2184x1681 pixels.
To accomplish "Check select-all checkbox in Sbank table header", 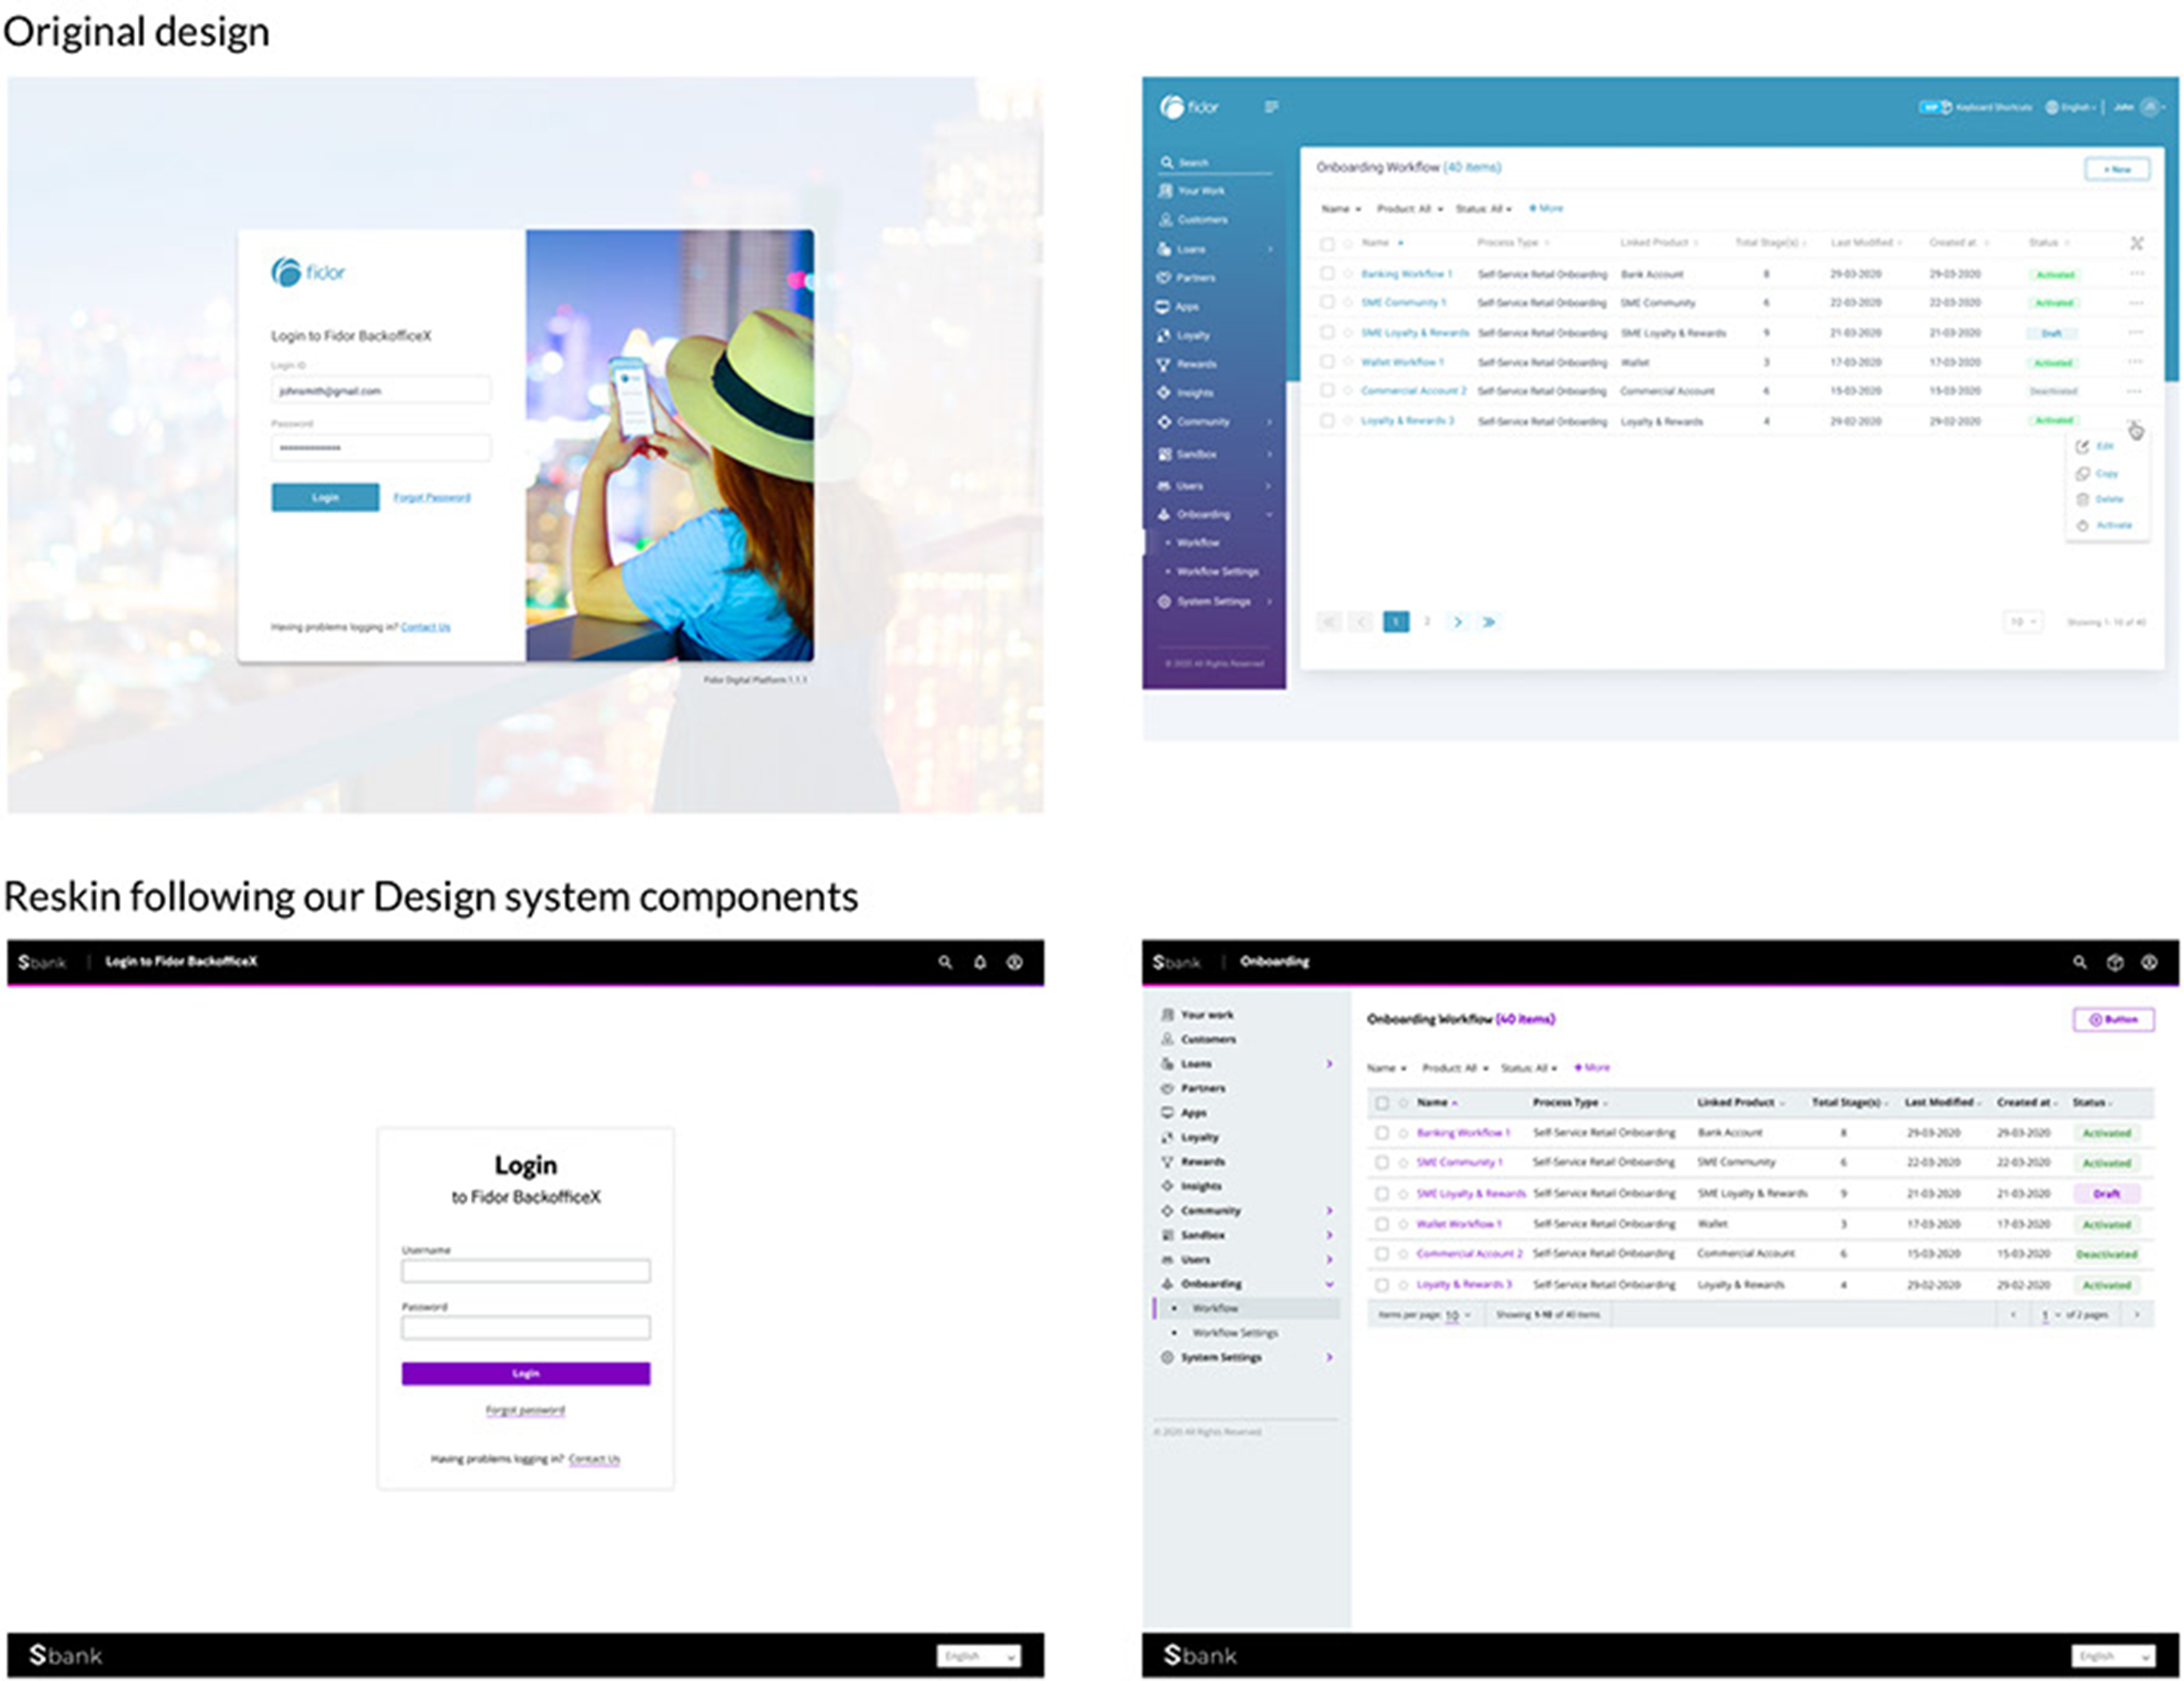I will coord(1382,1103).
